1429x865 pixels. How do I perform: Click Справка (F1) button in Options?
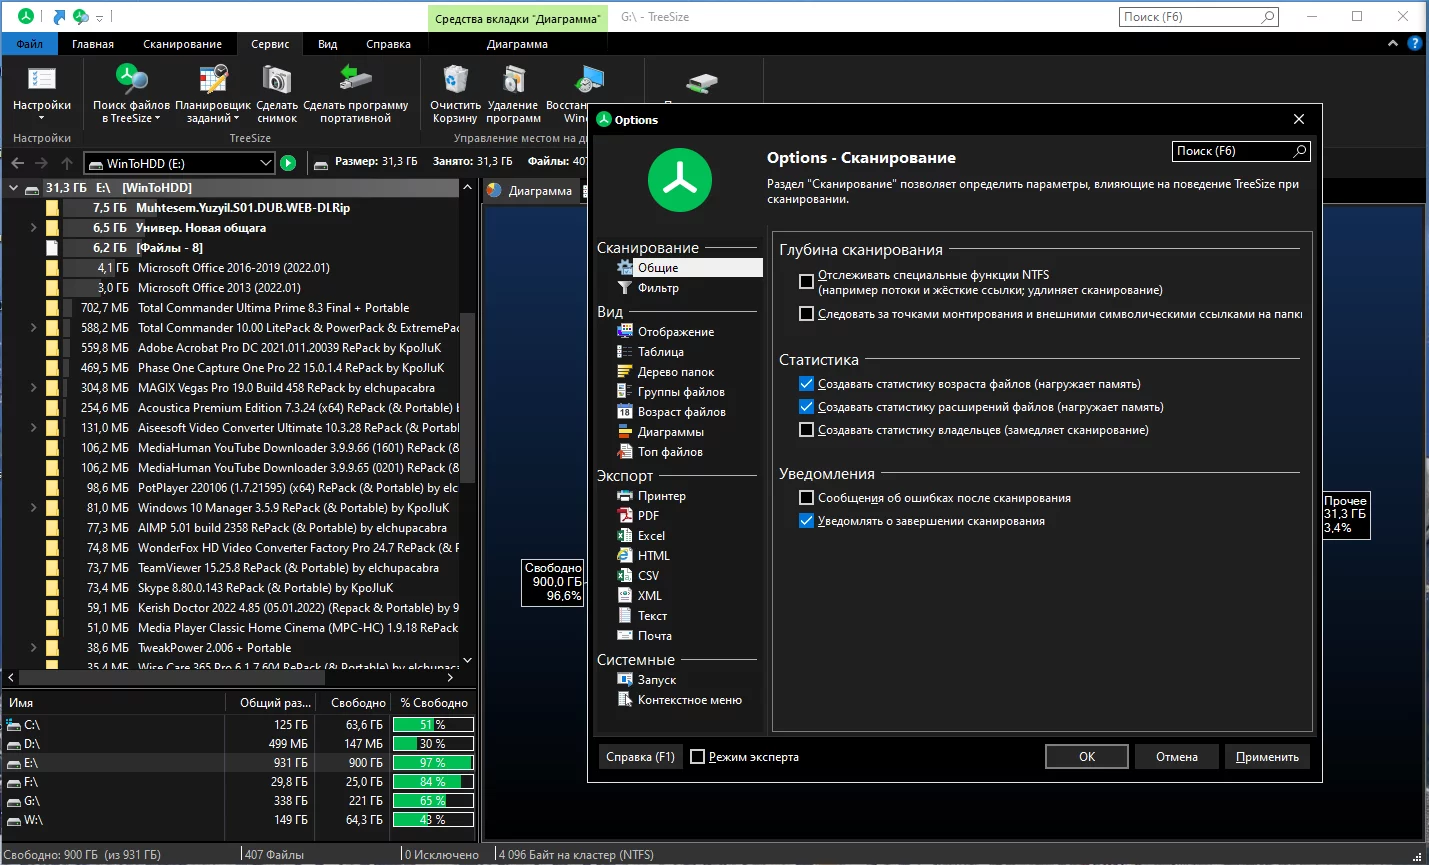(640, 757)
